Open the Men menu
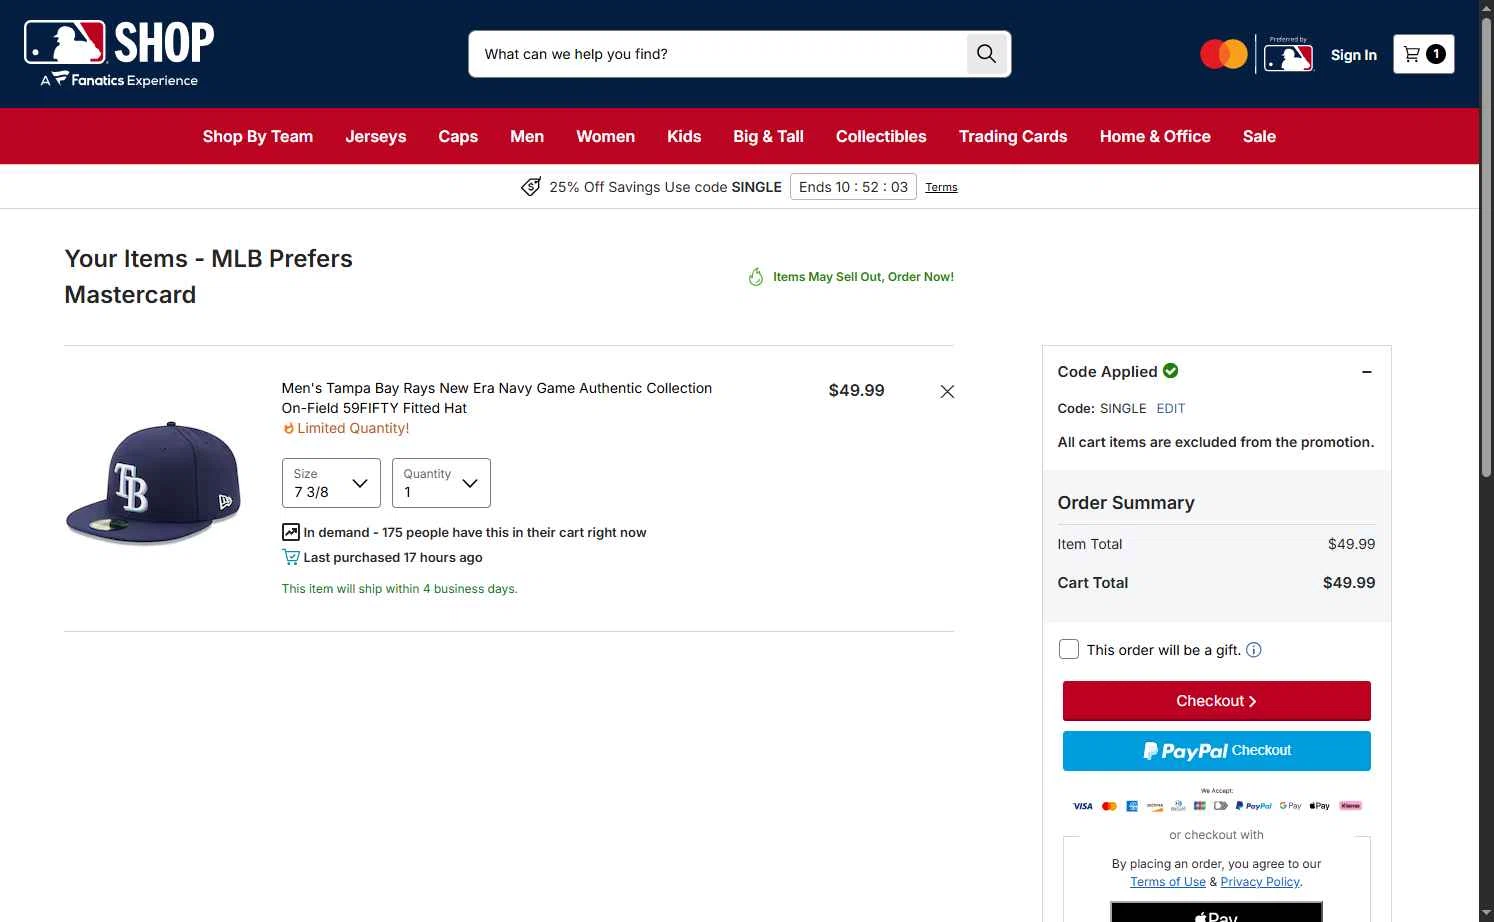The width and height of the screenshot is (1494, 922). tap(527, 136)
